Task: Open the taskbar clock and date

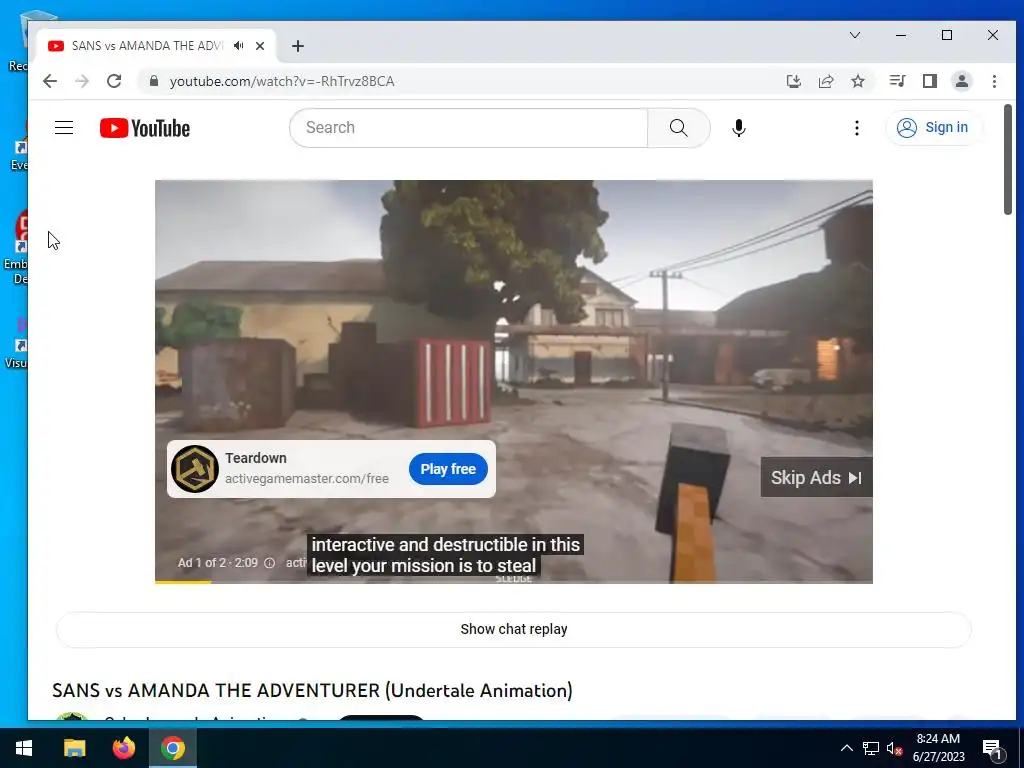Action: (x=938, y=748)
